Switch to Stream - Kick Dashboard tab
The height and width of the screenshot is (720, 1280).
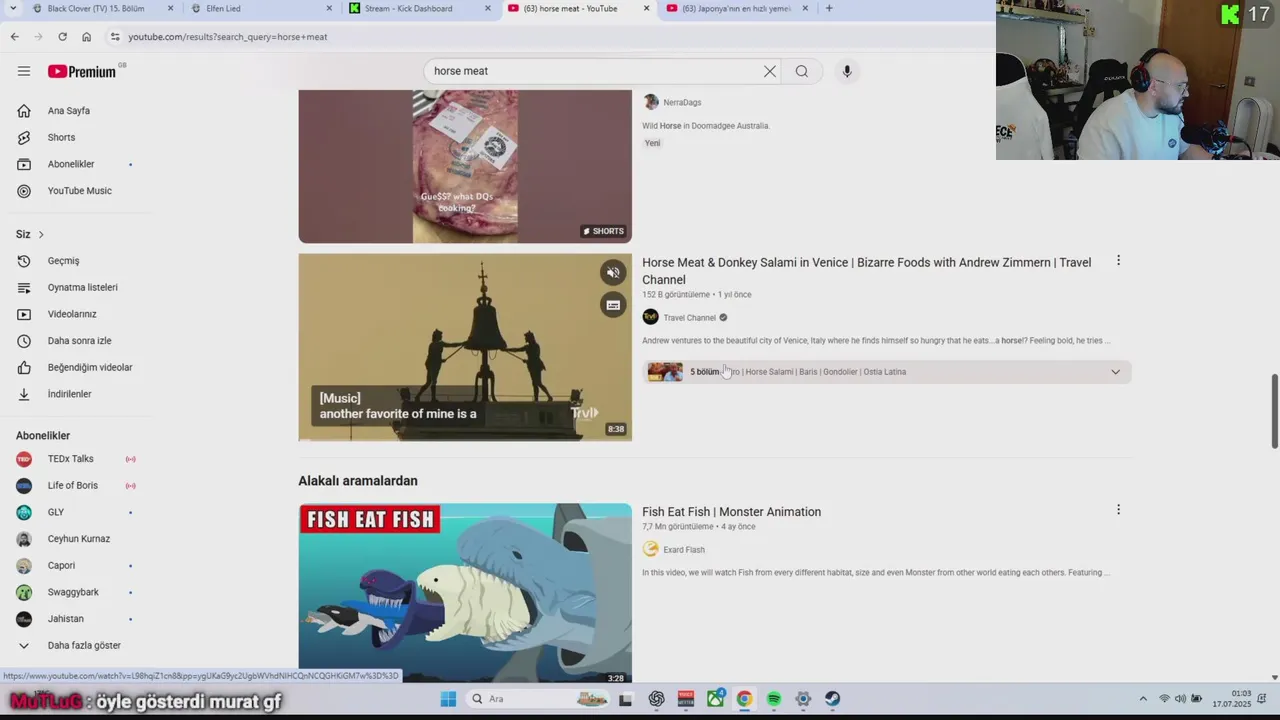point(408,8)
